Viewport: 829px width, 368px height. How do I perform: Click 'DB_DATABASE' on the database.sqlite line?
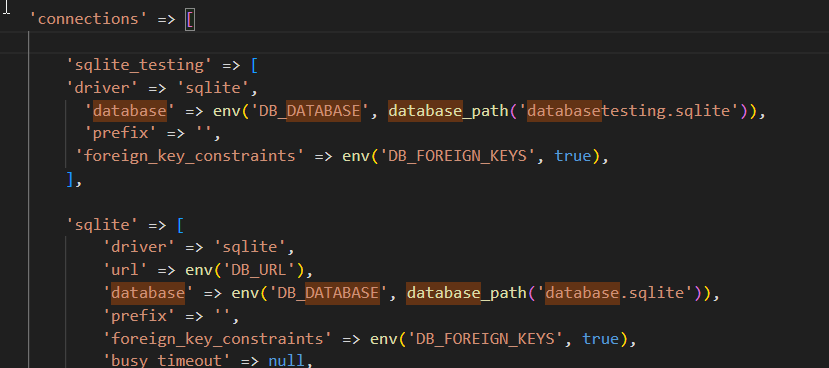[x=328, y=292]
